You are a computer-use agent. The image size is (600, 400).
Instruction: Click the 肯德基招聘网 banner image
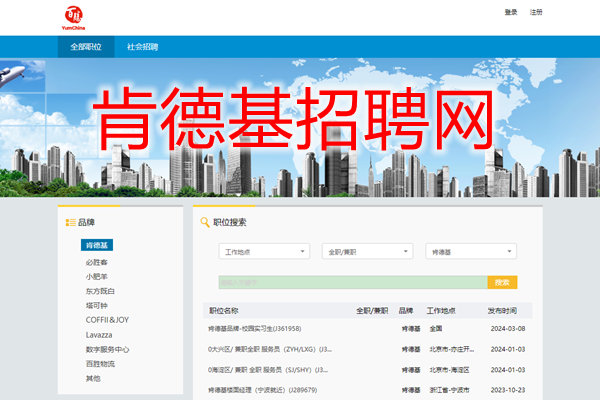point(300,127)
